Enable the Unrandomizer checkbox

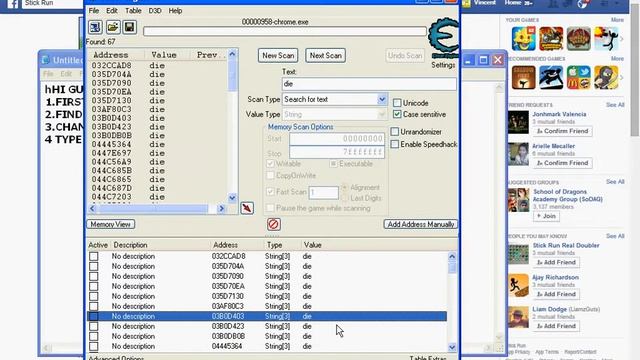(x=394, y=132)
